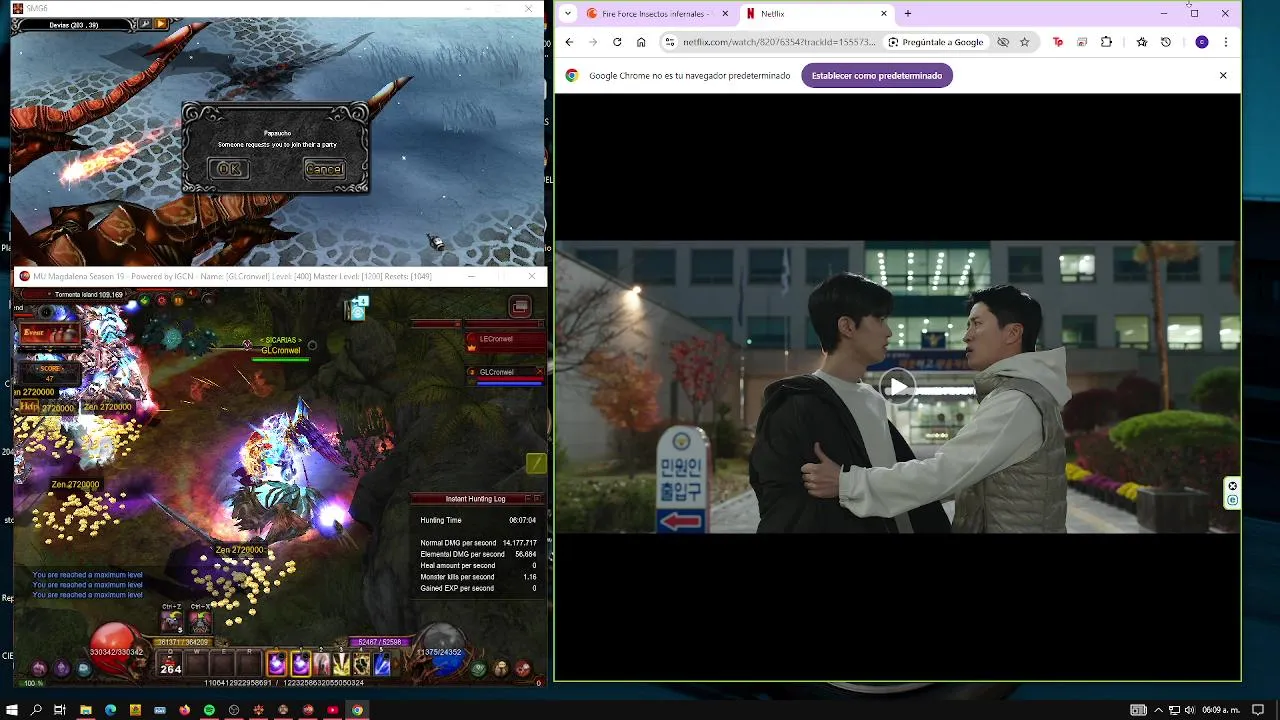Open Spotify from the taskbar
Viewport: 1280px width, 720px height.
209,710
